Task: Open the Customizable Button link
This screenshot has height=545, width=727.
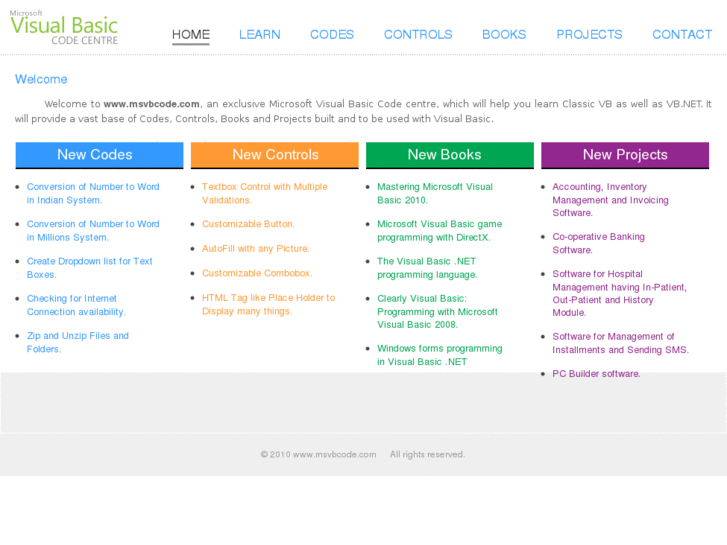Action: click(248, 224)
